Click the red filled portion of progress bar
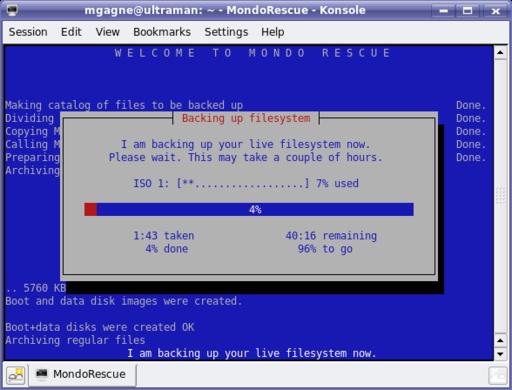Screen dimensions: 512x390 click(x=90, y=210)
